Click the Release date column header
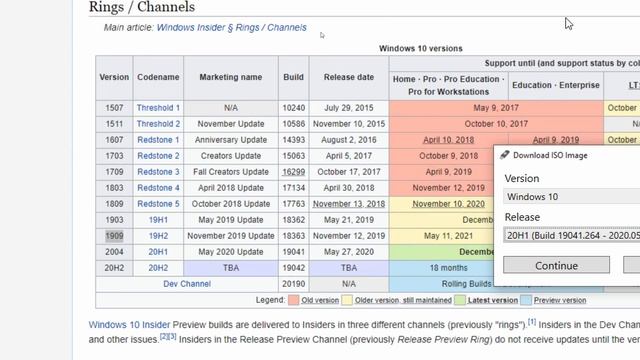This screenshot has width=640, height=360. tap(349, 77)
